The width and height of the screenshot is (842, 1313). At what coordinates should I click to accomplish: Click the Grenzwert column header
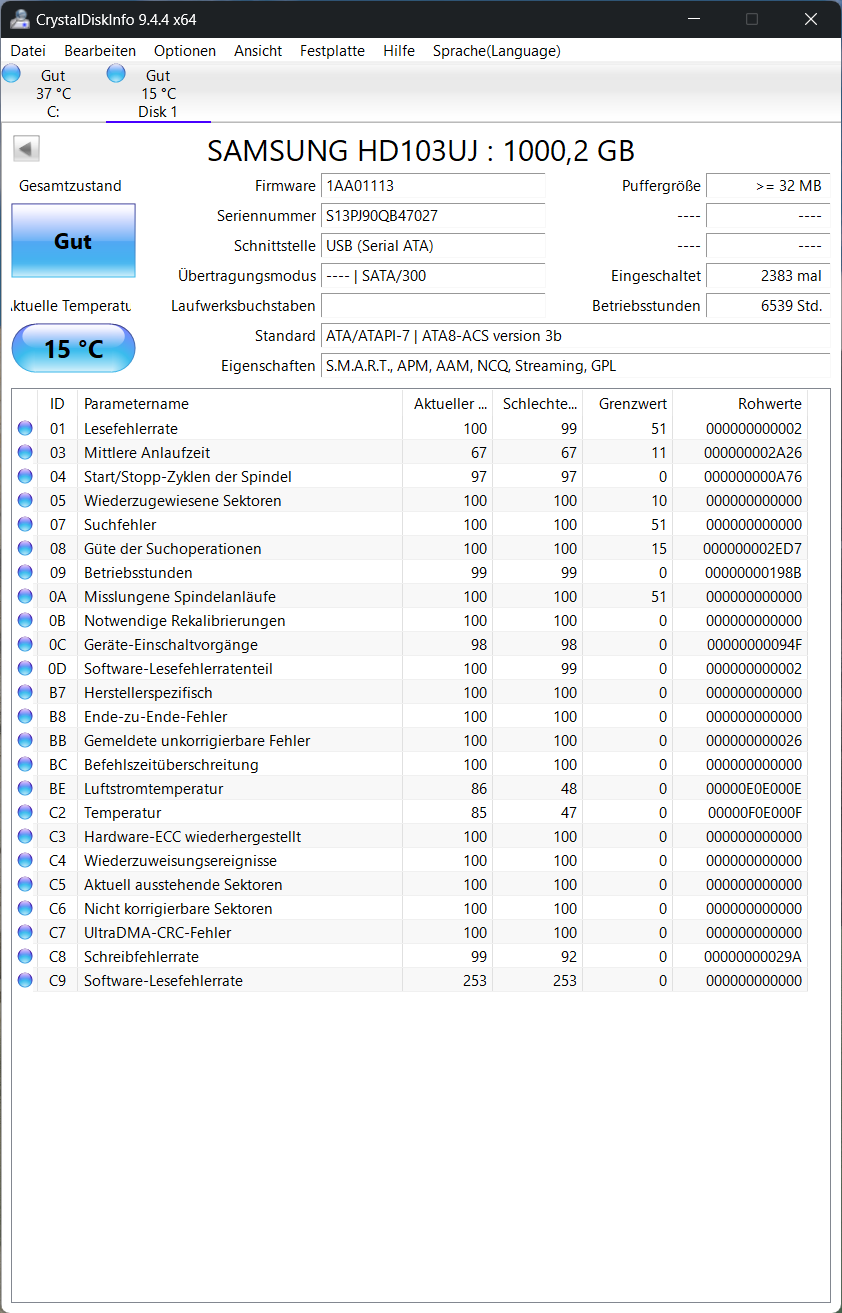(628, 404)
